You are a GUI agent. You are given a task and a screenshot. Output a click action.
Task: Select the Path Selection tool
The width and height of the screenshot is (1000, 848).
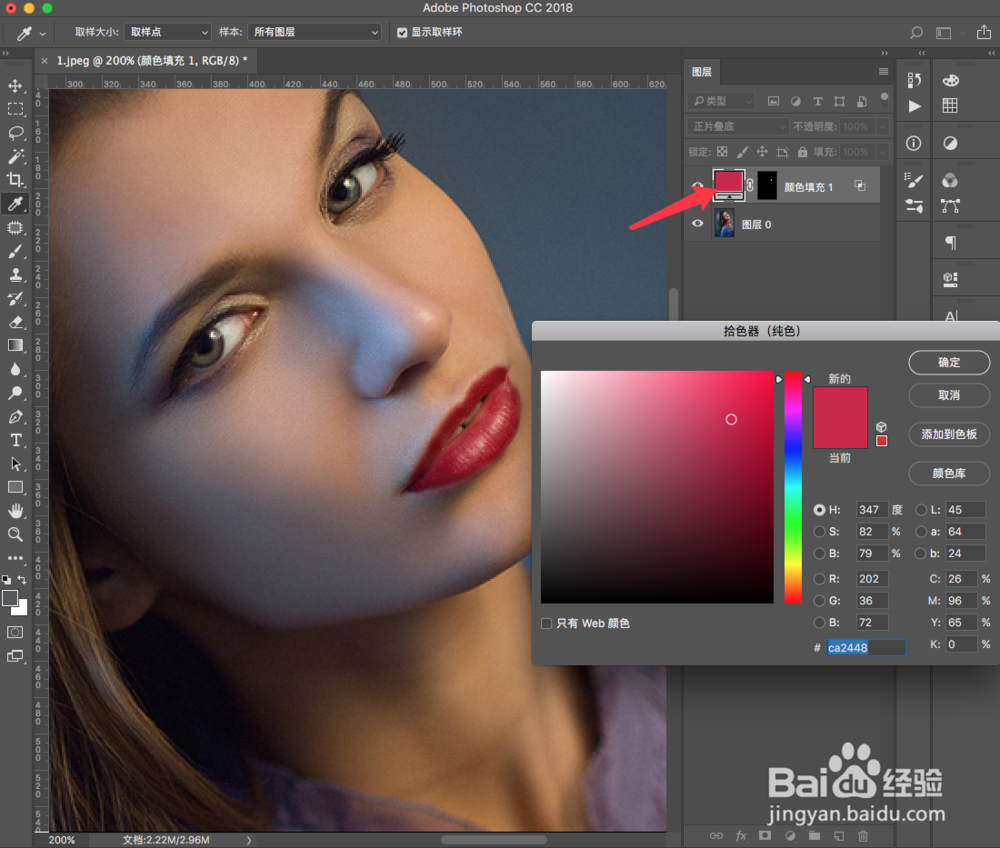(15, 464)
